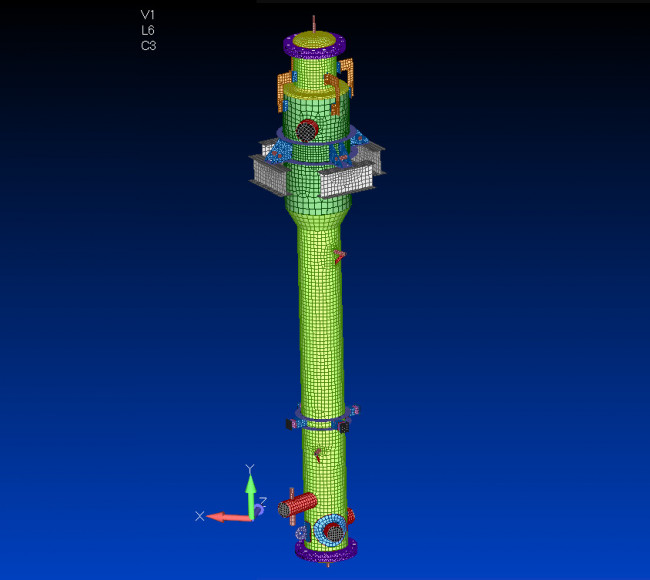Select the blue Z axis marker
Screen dimensions: 650x580
tap(259, 510)
